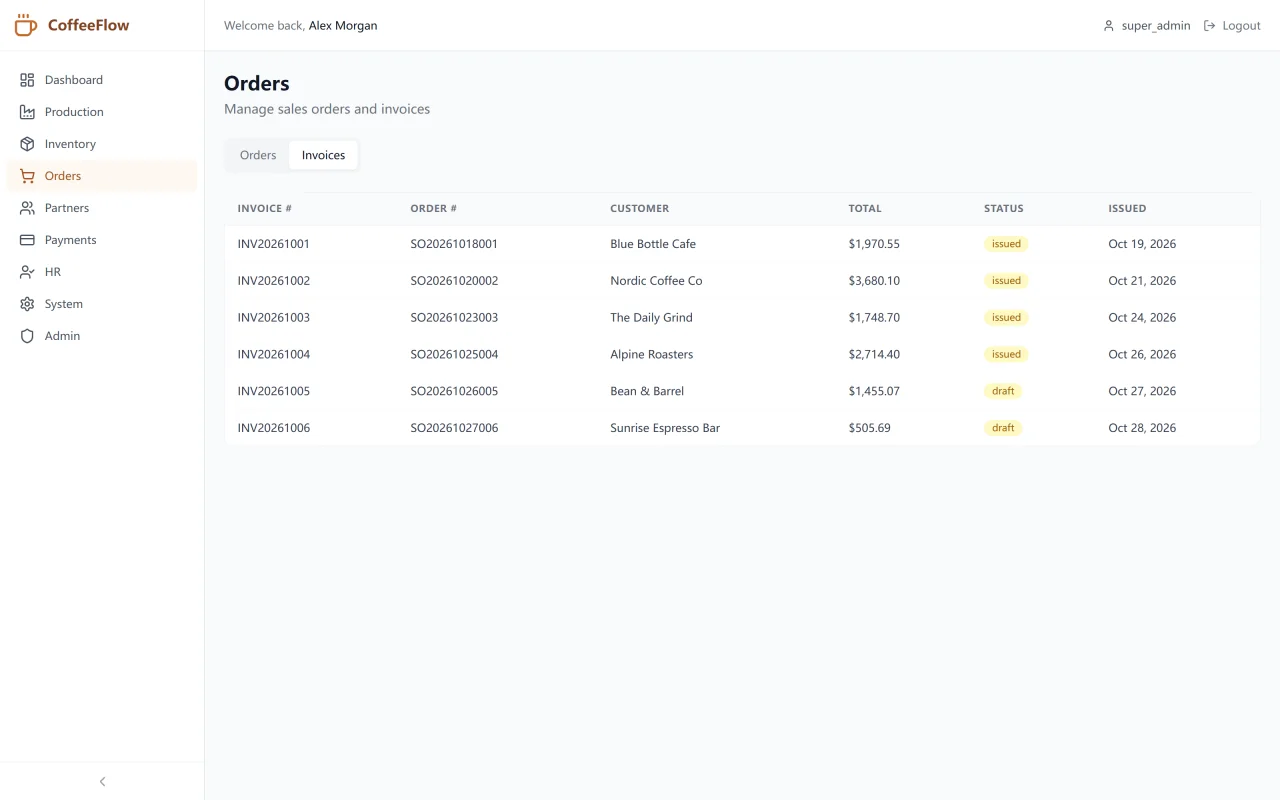Go to the Admin section label
Viewport: 1280px width, 800px height.
(x=62, y=336)
